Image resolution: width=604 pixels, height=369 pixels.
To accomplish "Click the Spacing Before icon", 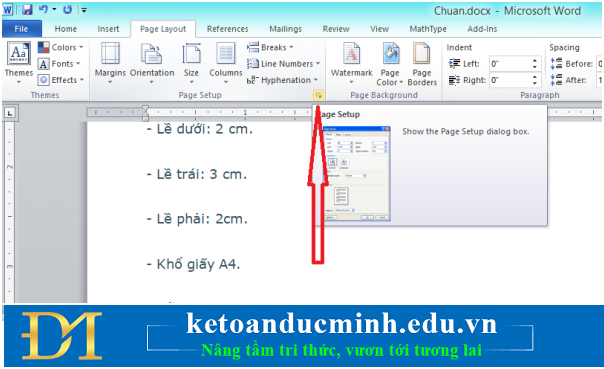I will click(556, 64).
